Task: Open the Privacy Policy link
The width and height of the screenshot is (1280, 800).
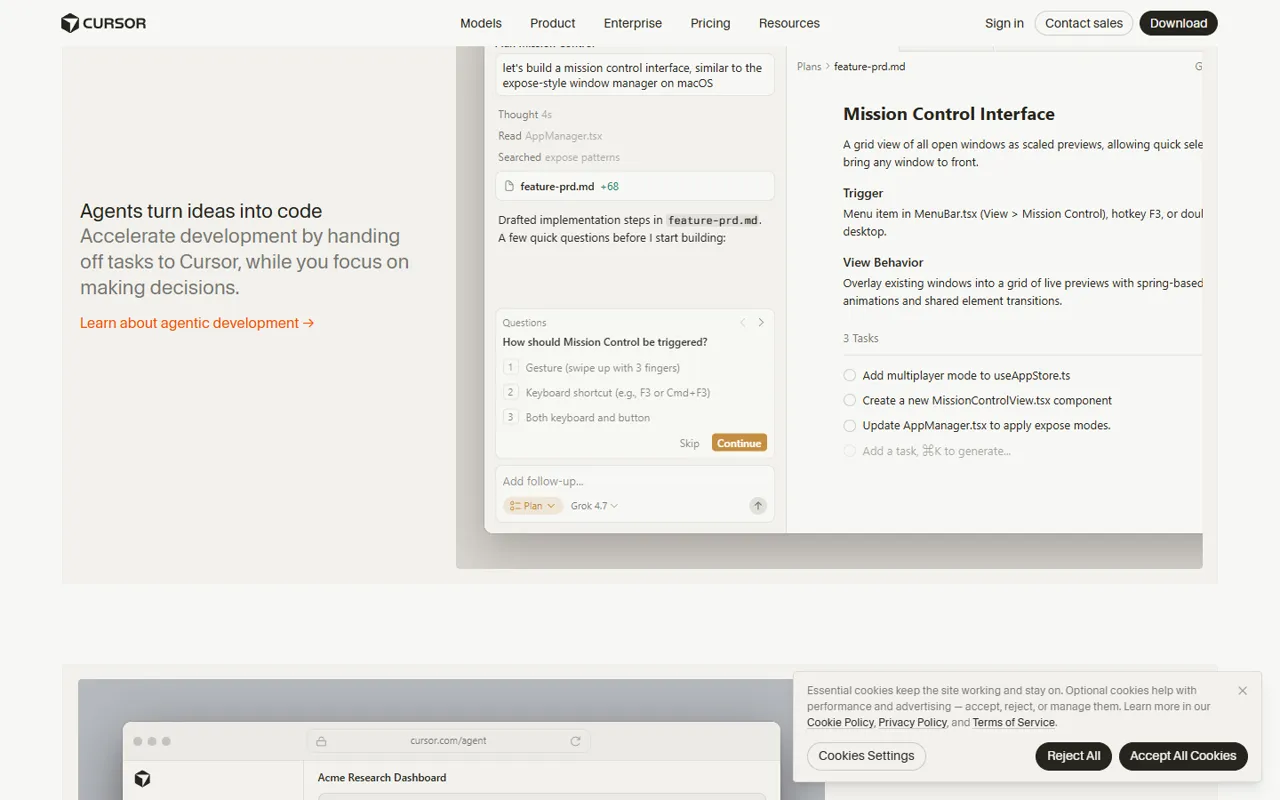Action: (x=912, y=722)
